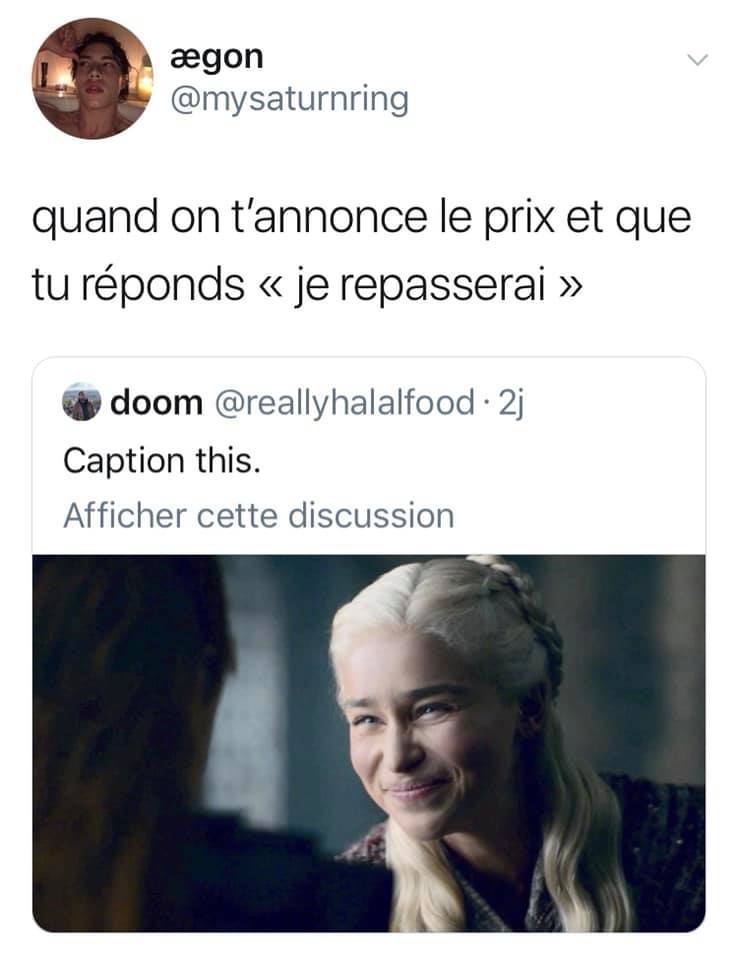This screenshot has width=738, height=960.
Task: Open the quoted tweet's attached image
Action: (369, 743)
